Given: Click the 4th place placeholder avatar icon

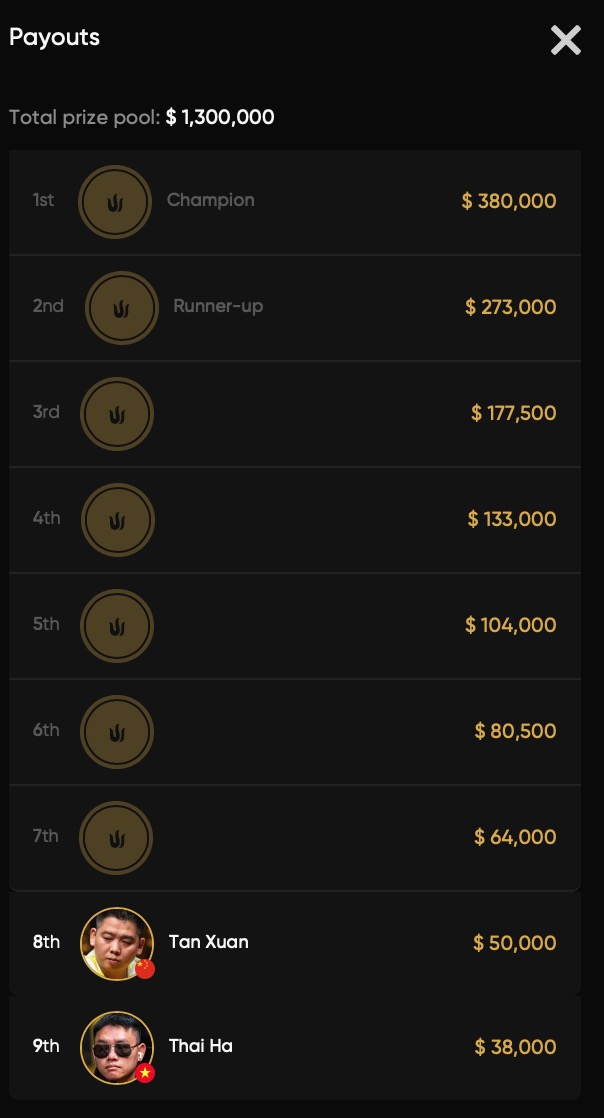Looking at the screenshot, I should (x=117, y=520).
